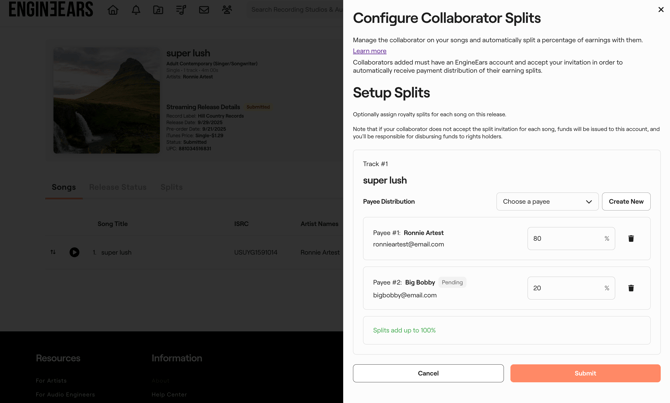
Task: Play the track super lush
Action: click(x=74, y=252)
